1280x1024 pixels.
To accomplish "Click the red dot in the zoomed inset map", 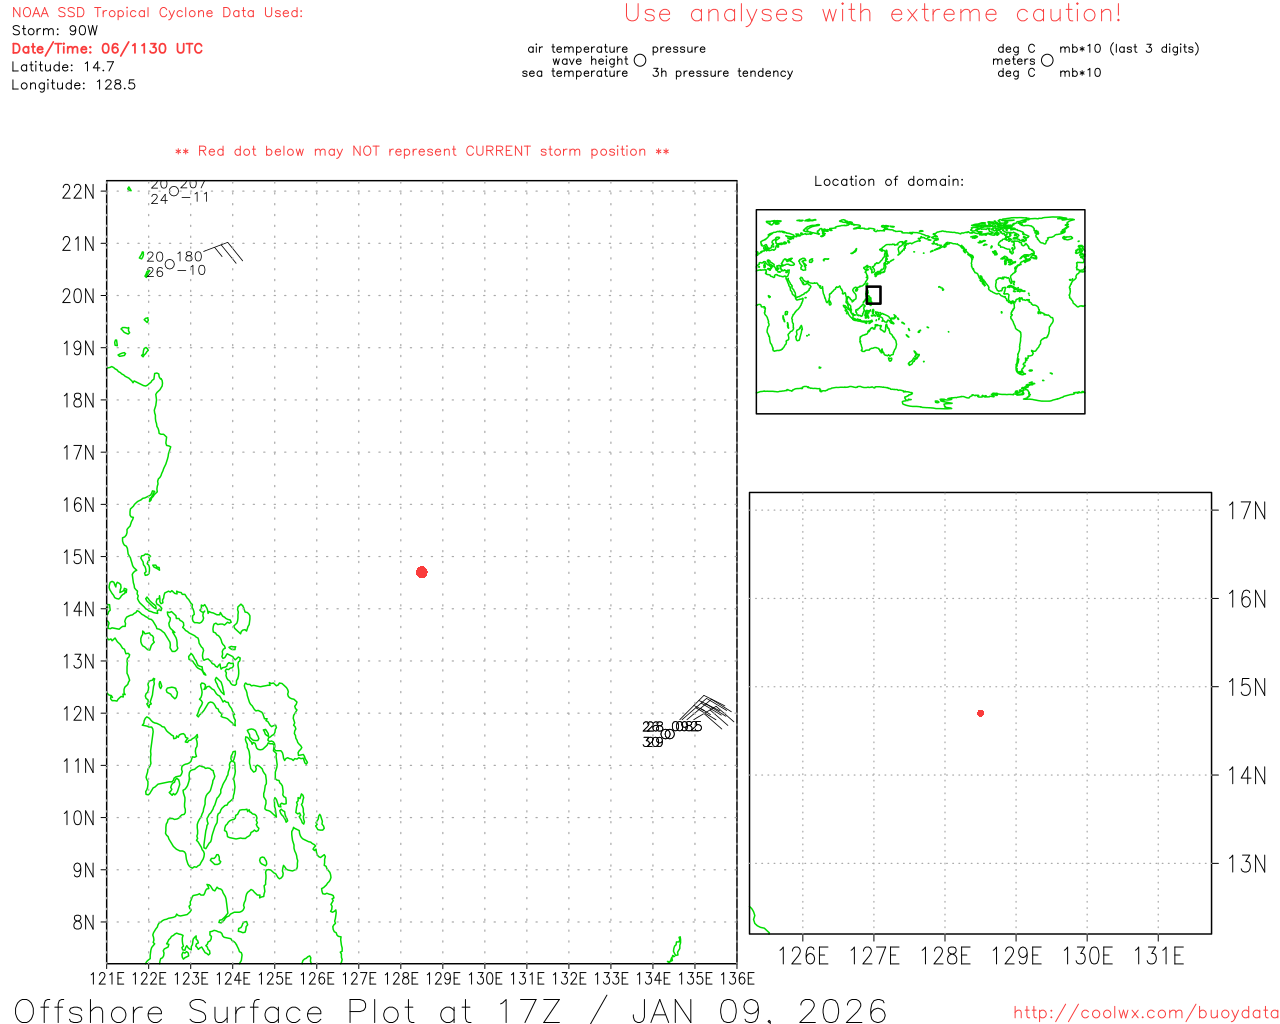I will [980, 713].
